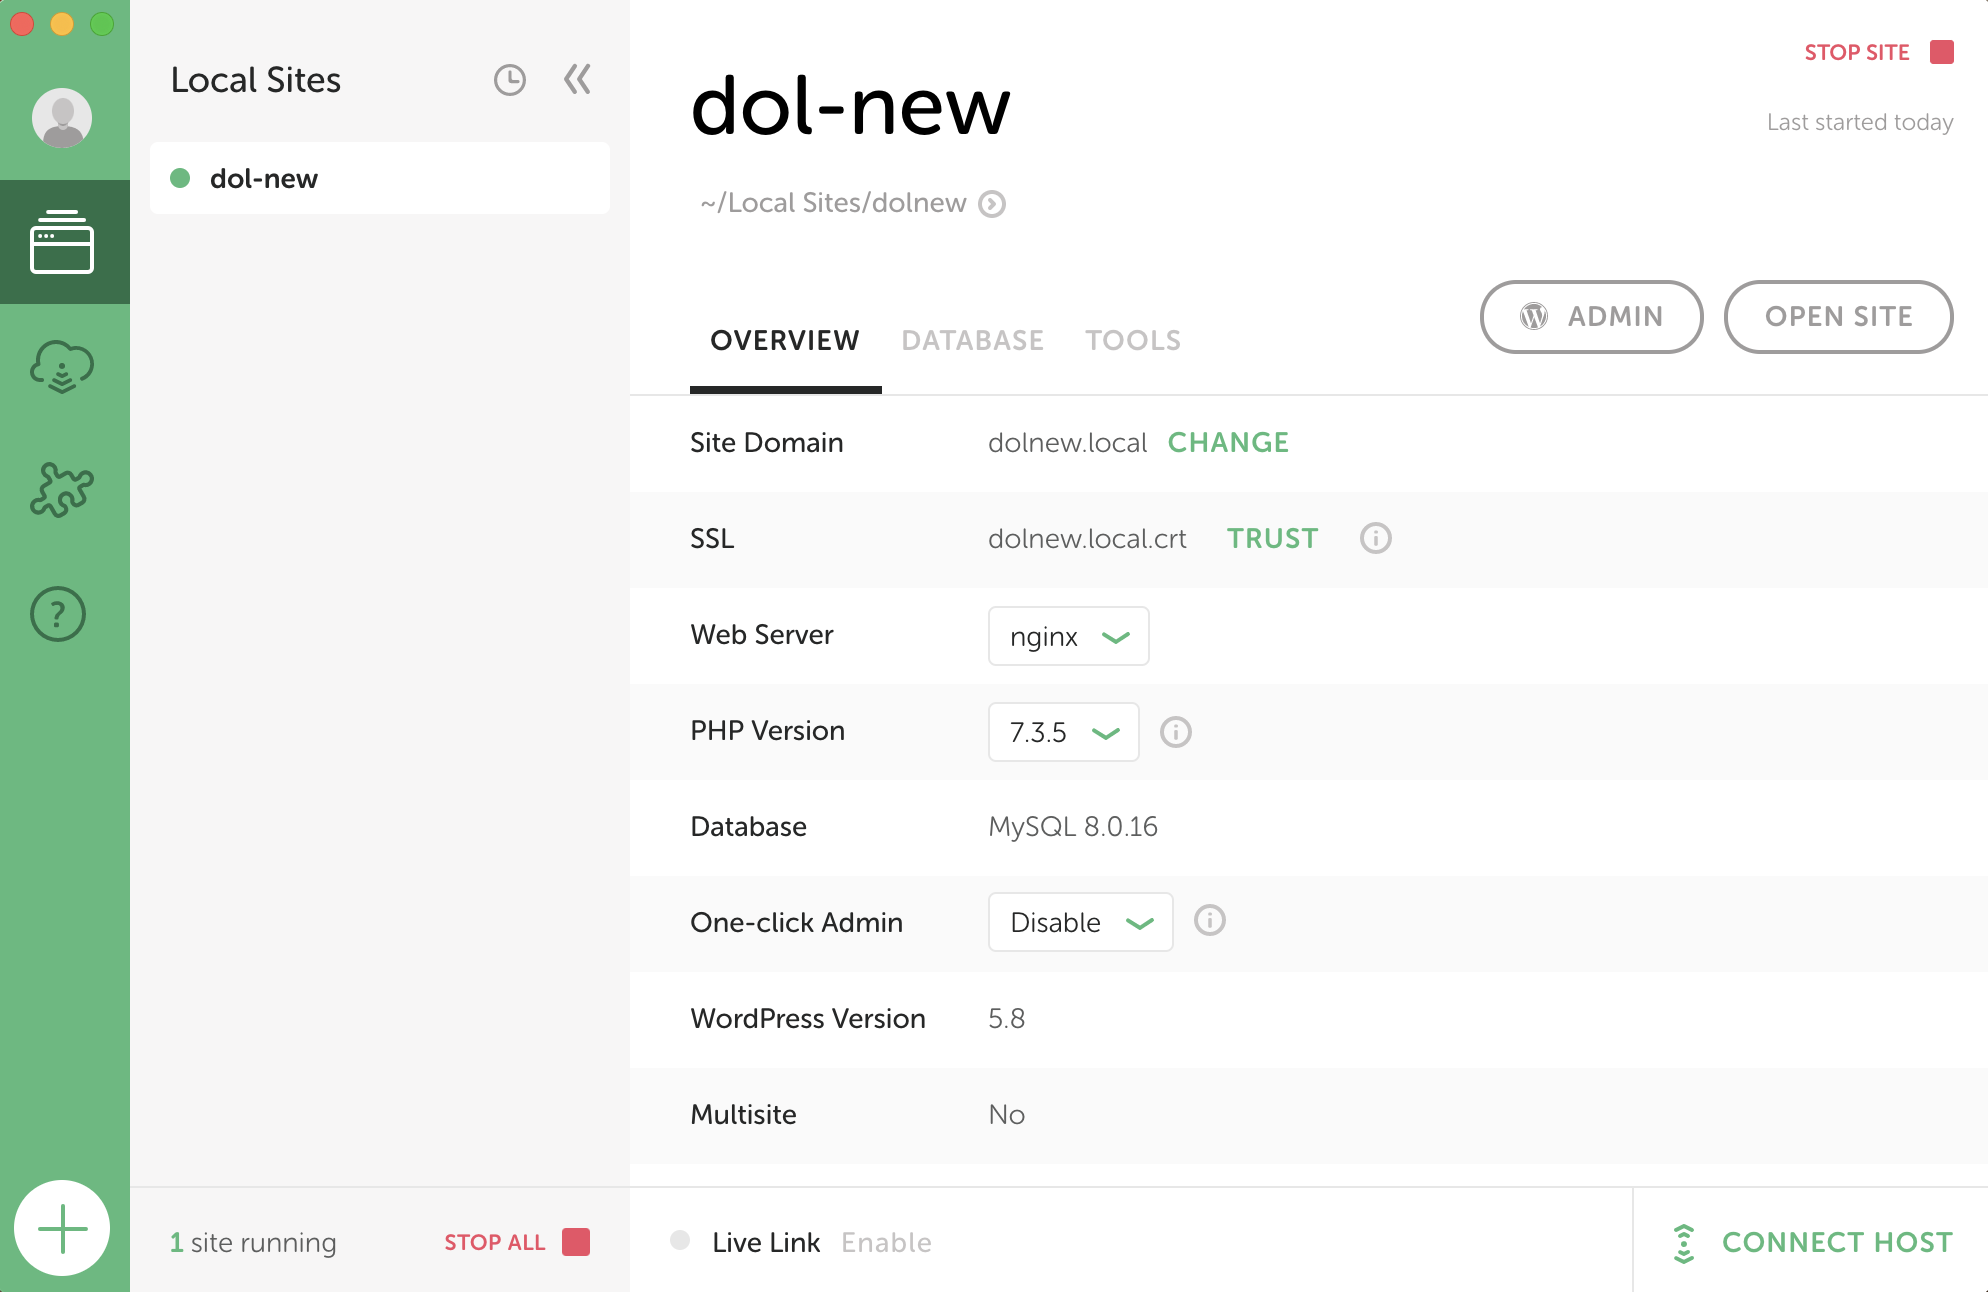Switch to the TOOLS tab
1988x1292 pixels.
[x=1133, y=341]
